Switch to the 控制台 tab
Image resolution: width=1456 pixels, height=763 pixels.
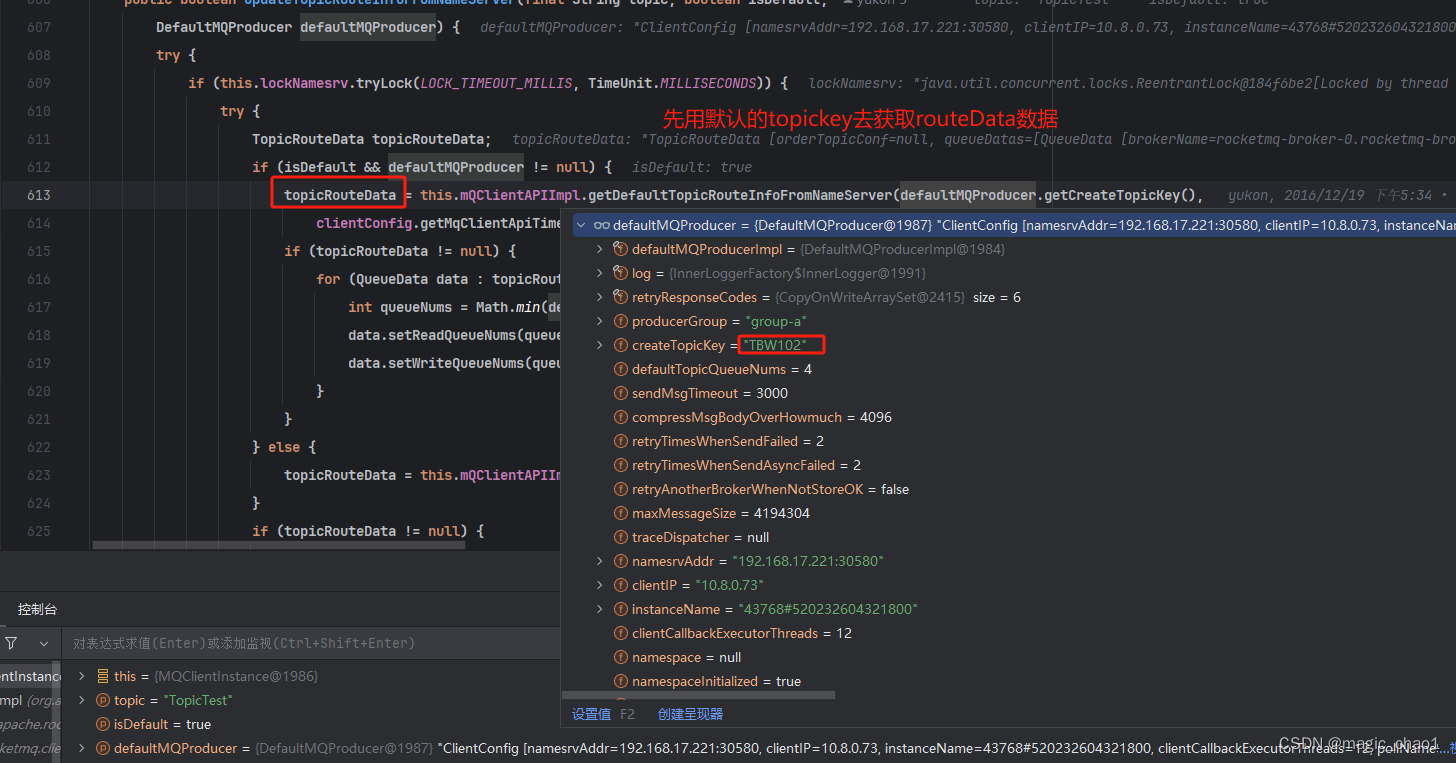pos(37,609)
